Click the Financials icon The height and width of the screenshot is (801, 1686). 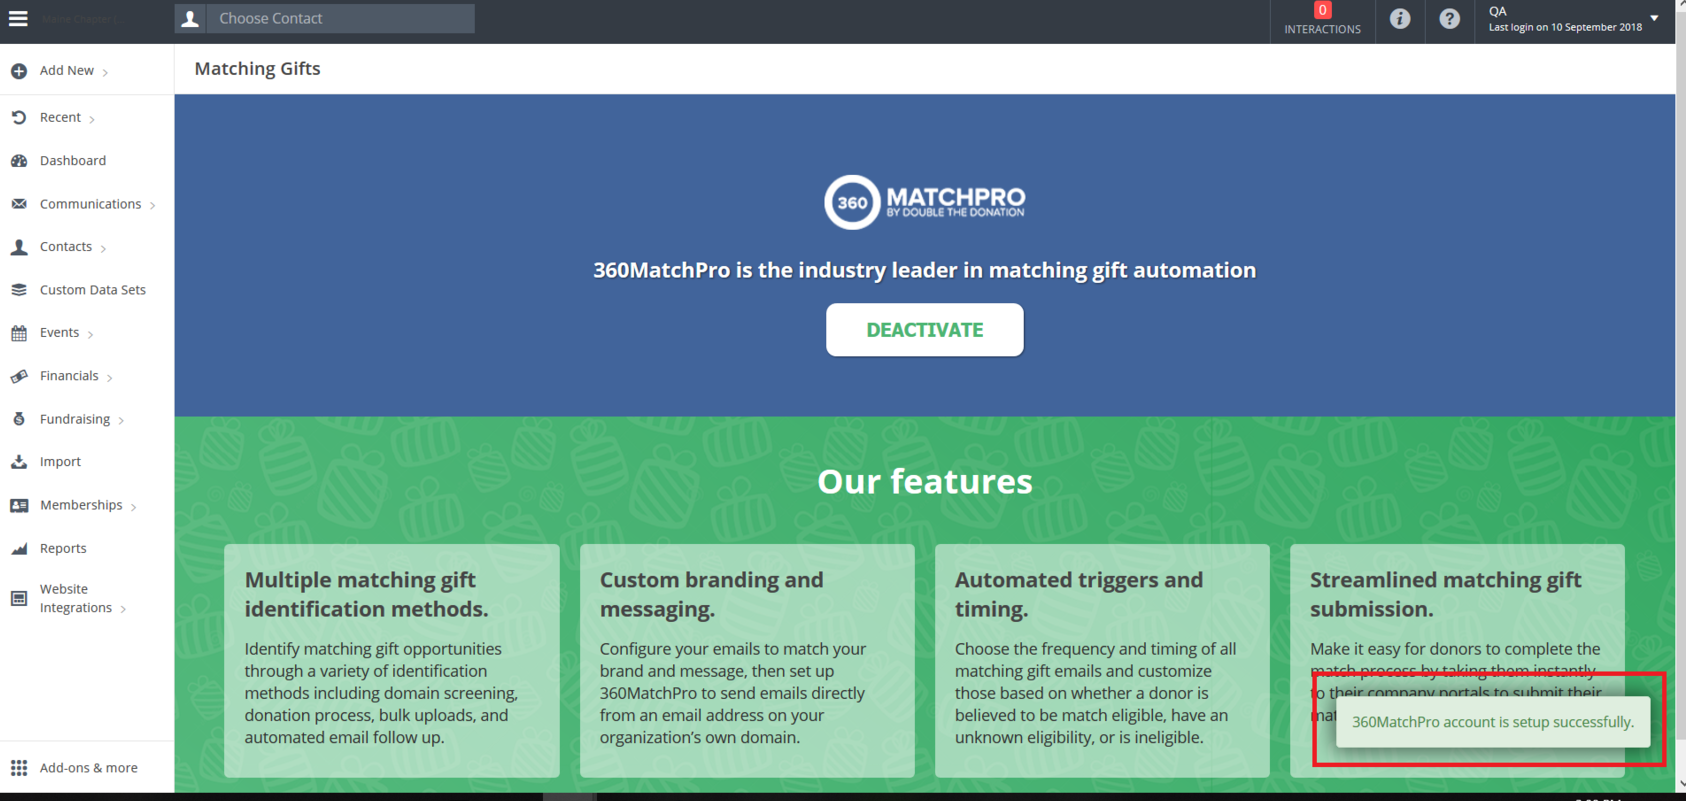pyautogui.click(x=19, y=376)
